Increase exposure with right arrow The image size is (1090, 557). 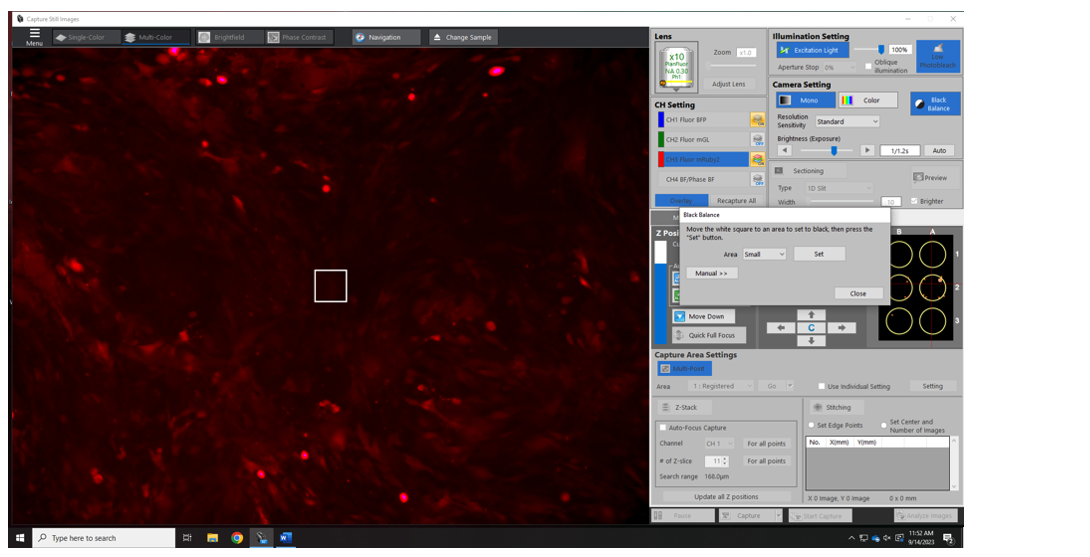coord(867,150)
